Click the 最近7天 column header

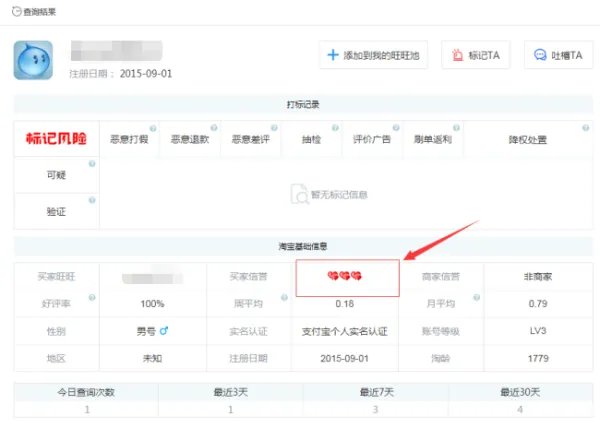(x=376, y=392)
